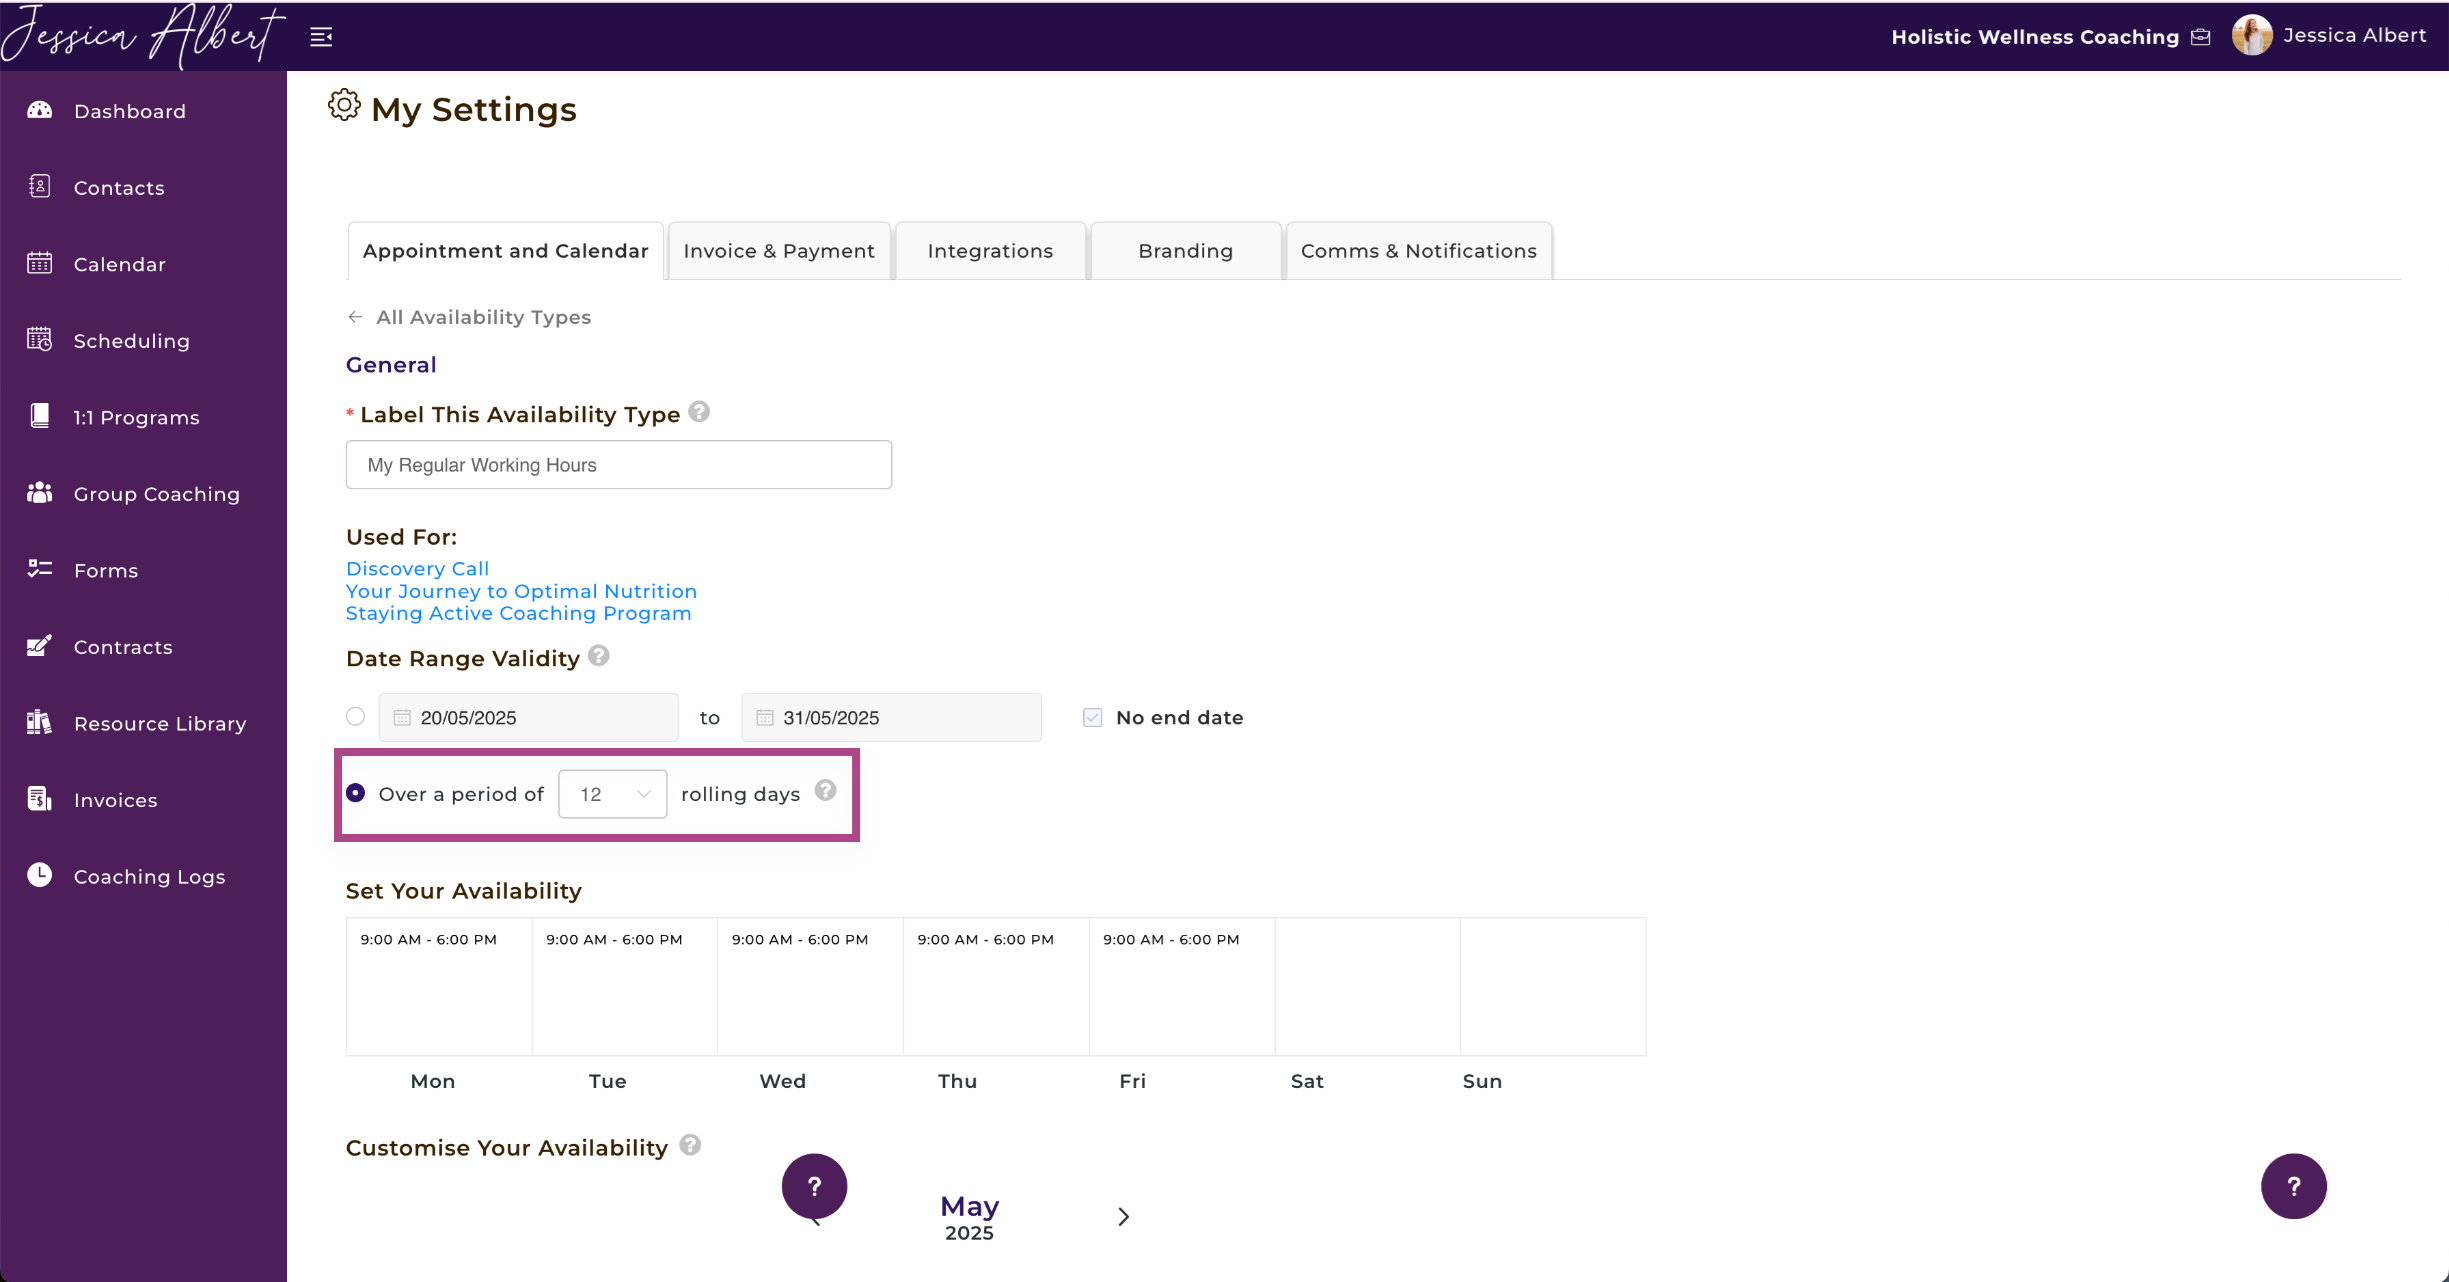Click Friday availability 9:00 AM - 6:00 PM

[x=1171, y=939]
